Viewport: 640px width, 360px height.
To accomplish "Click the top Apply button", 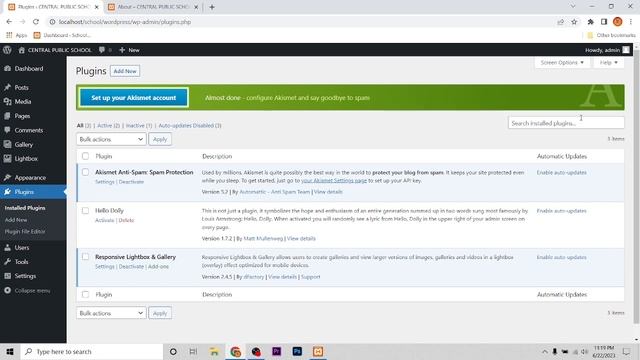I will [160, 139].
